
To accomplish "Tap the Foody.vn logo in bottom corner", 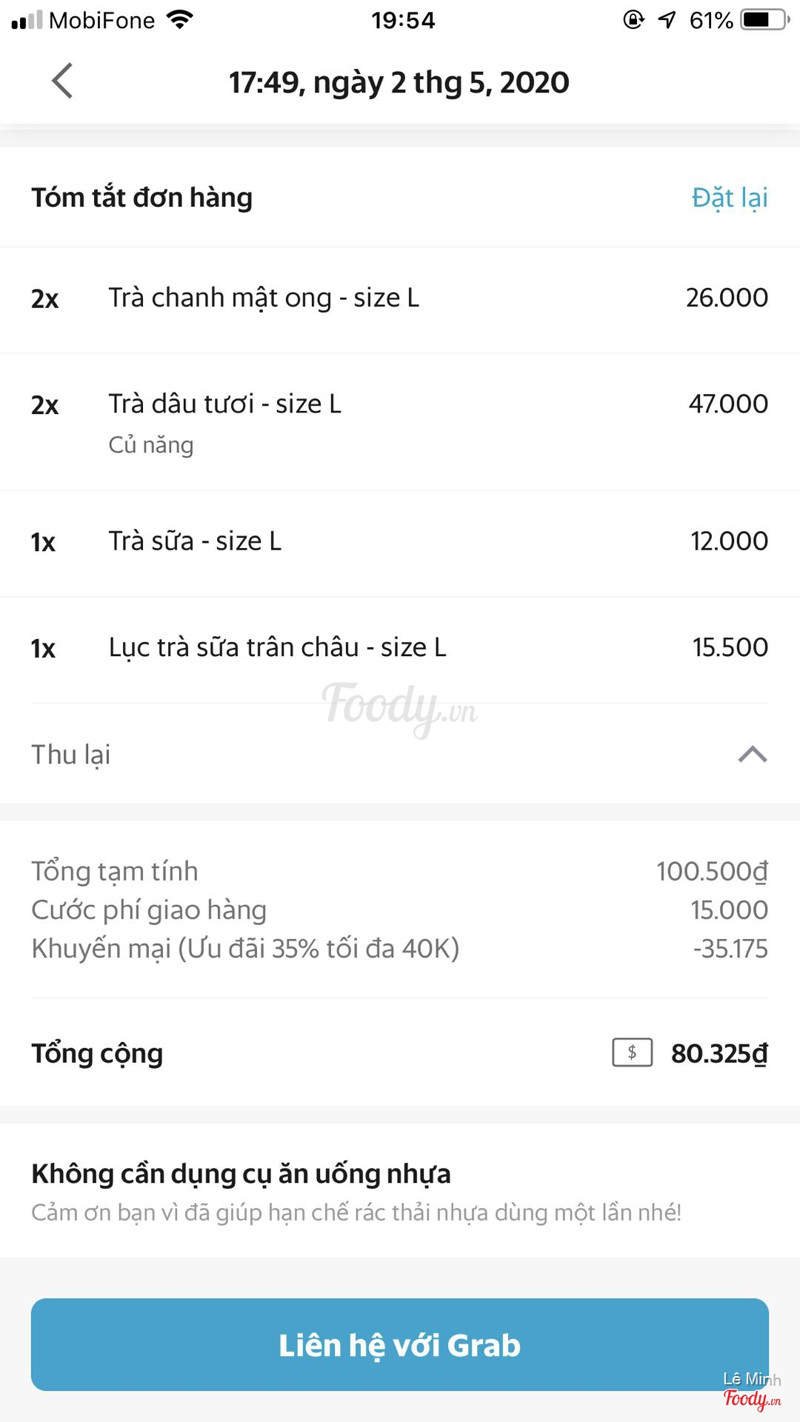I will (x=752, y=1398).
